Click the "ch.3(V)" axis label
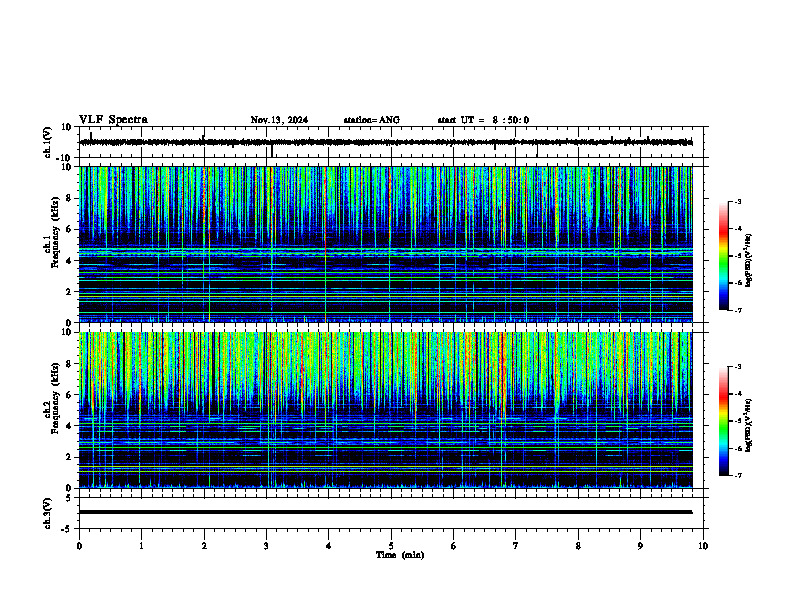792x612 pixels. click(48, 513)
